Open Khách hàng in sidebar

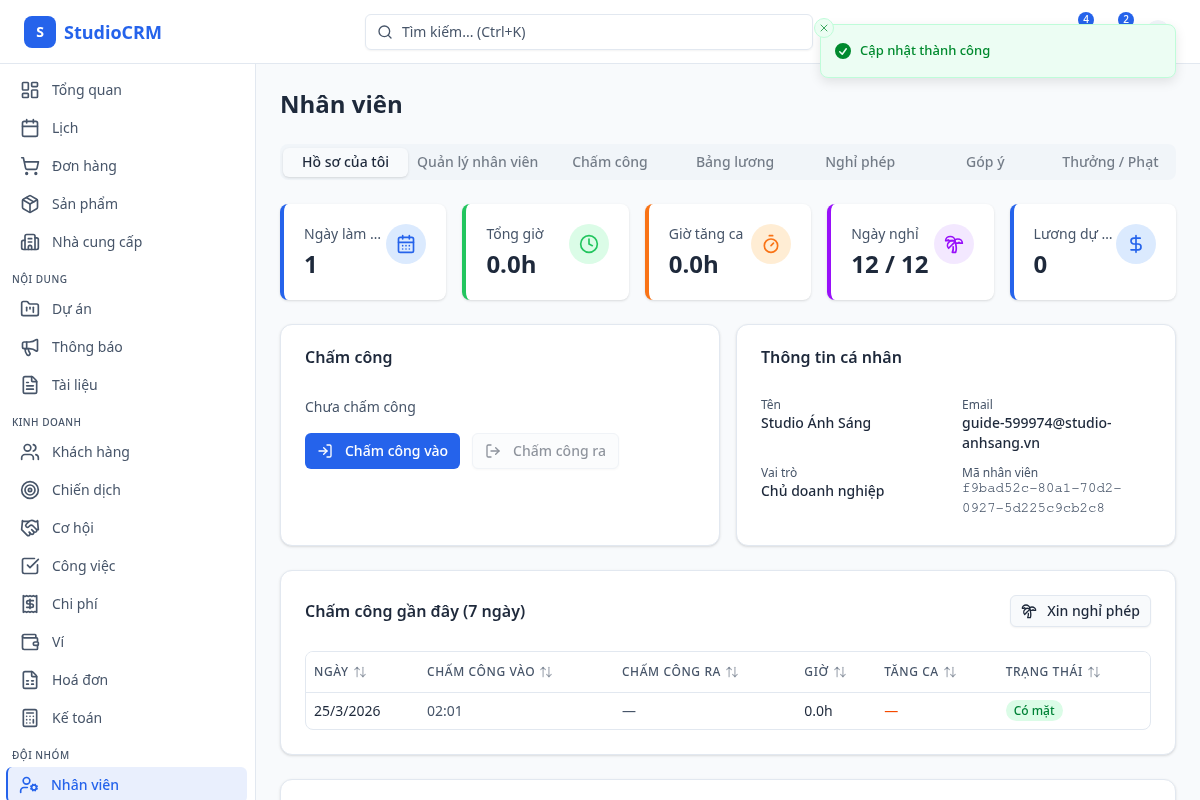point(90,452)
